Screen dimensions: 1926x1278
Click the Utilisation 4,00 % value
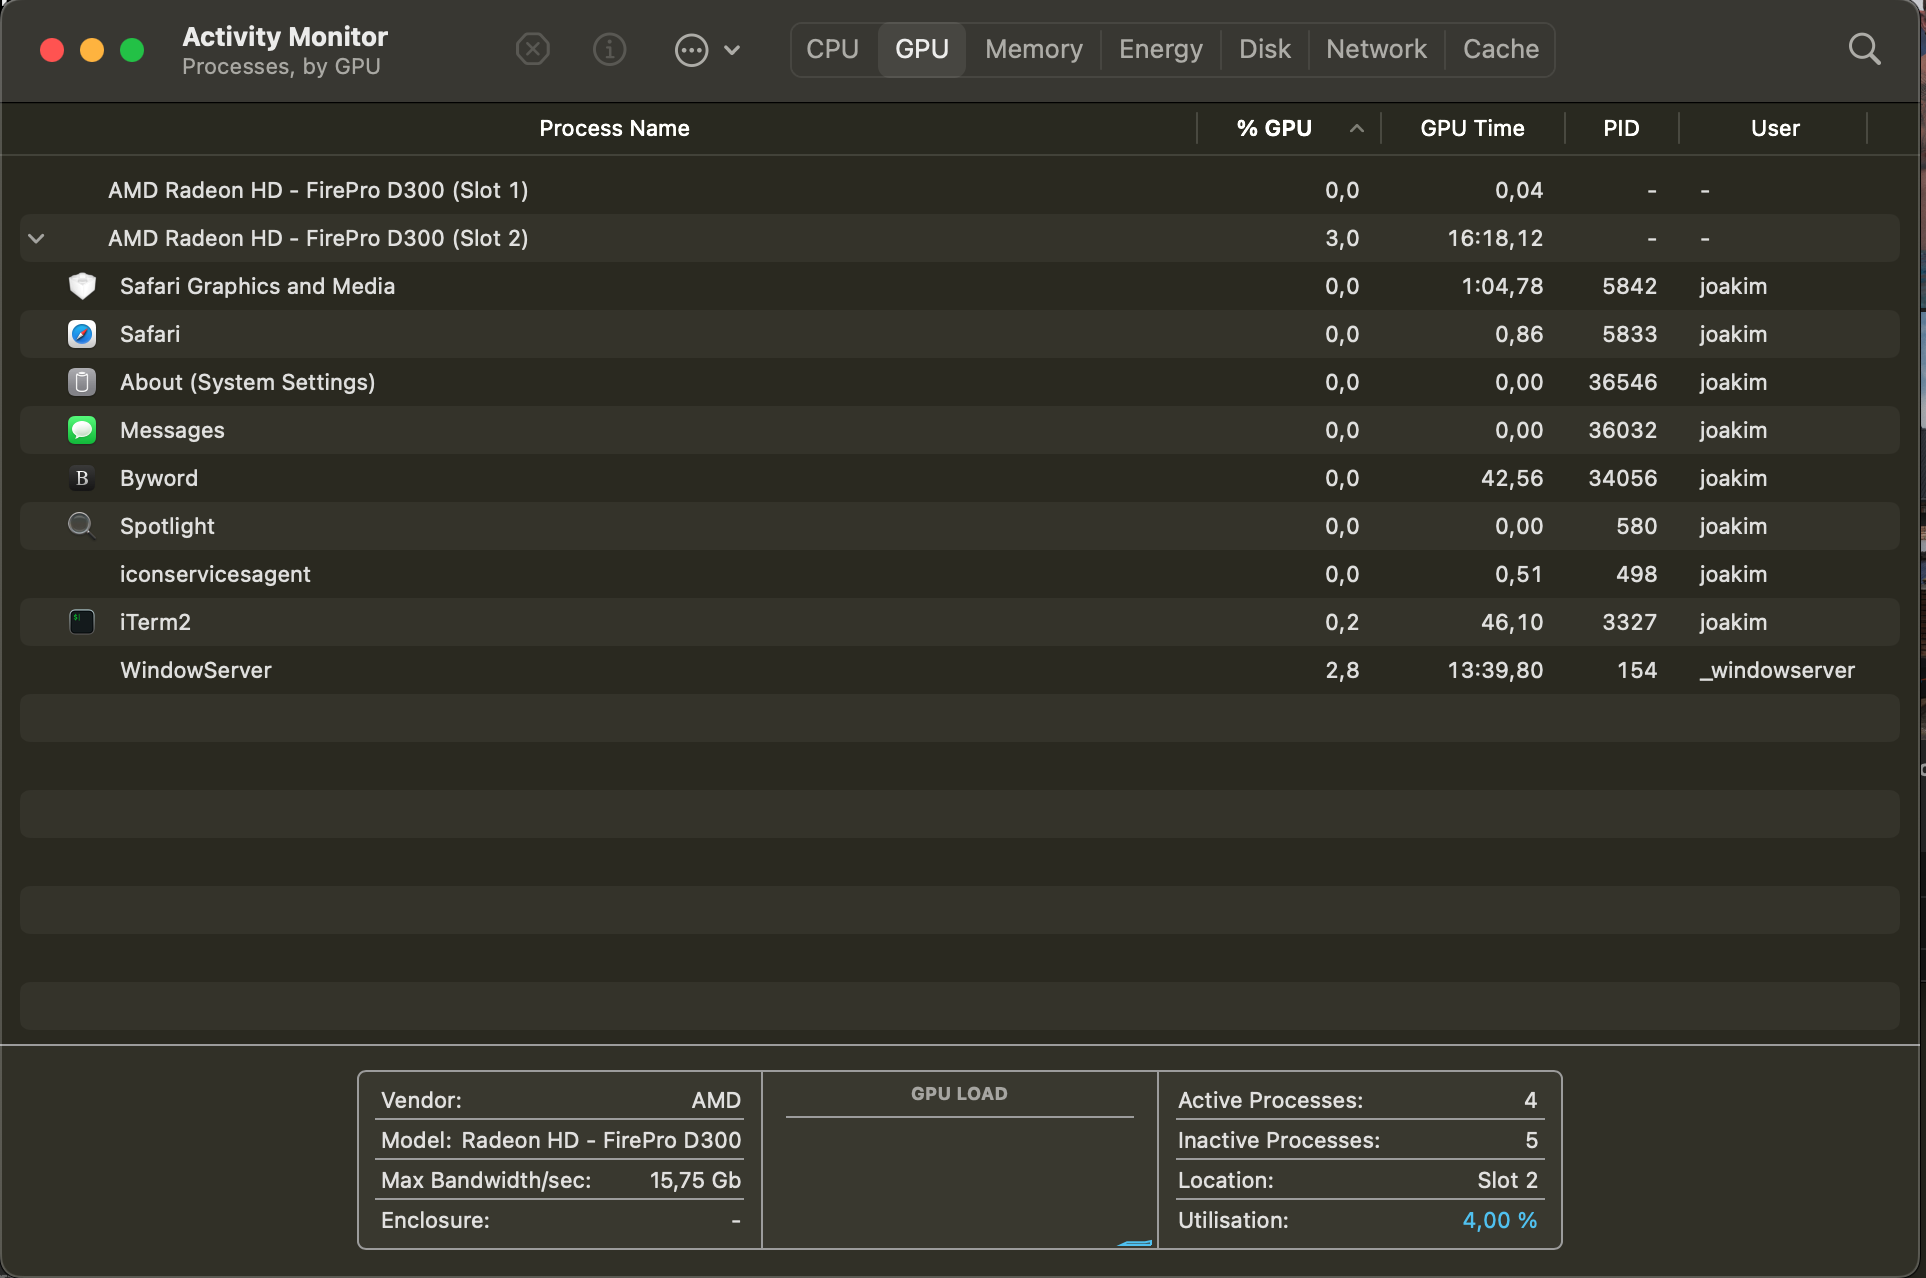[x=1499, y=1220]
